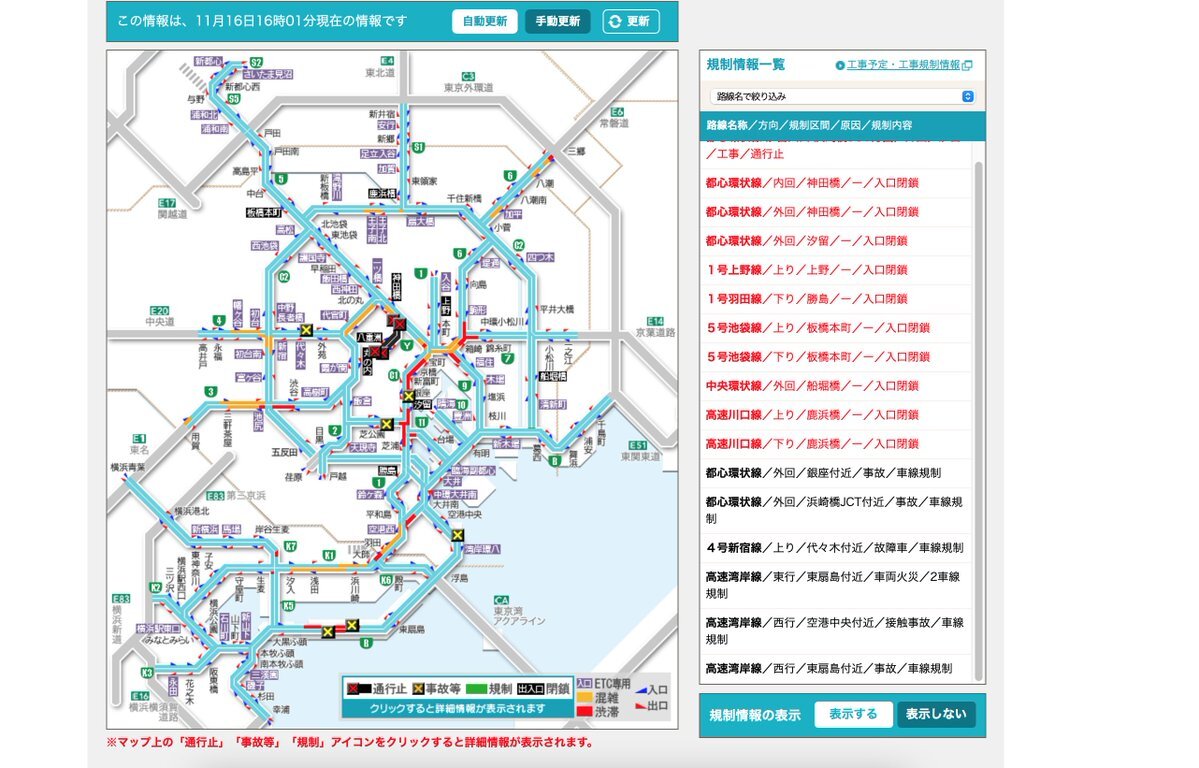1199x768 pixels.
Task: Select 都心環状線 内回 神田橋 入口閉鎖 row
Action: pyautogui.click(x=837, y=183)
